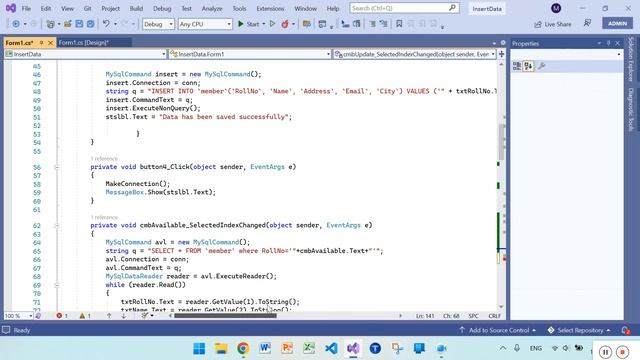The width and height of the screenshot is (640, 360).
Task: Click the Property Pages wrench icon
Action: click(x=542, y=66)
